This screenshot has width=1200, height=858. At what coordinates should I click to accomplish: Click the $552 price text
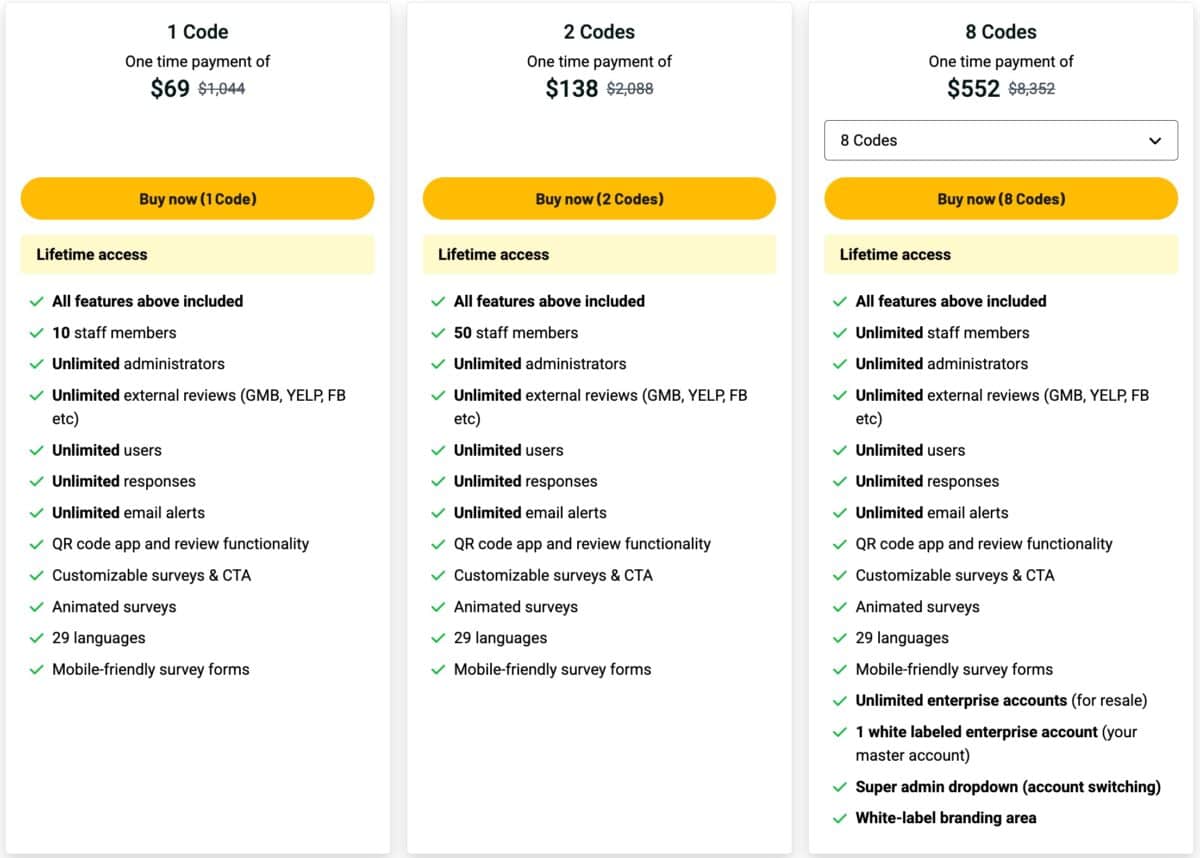click(973, 89)
